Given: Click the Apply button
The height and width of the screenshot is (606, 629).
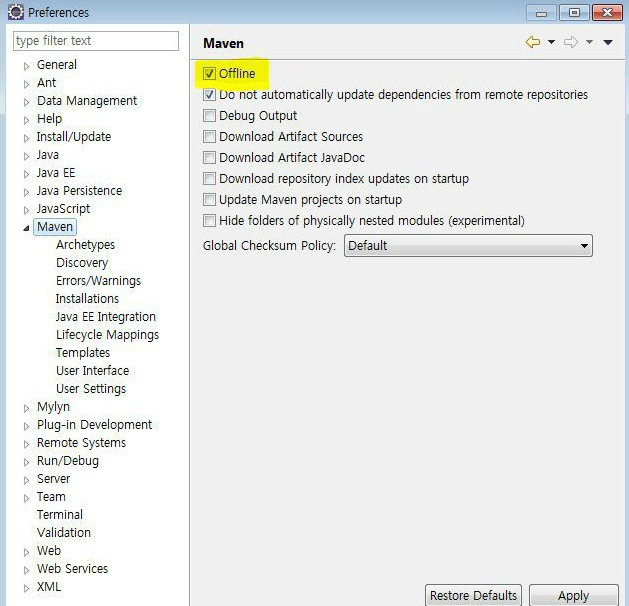Looking at the screenshot, I should (574, 596).
